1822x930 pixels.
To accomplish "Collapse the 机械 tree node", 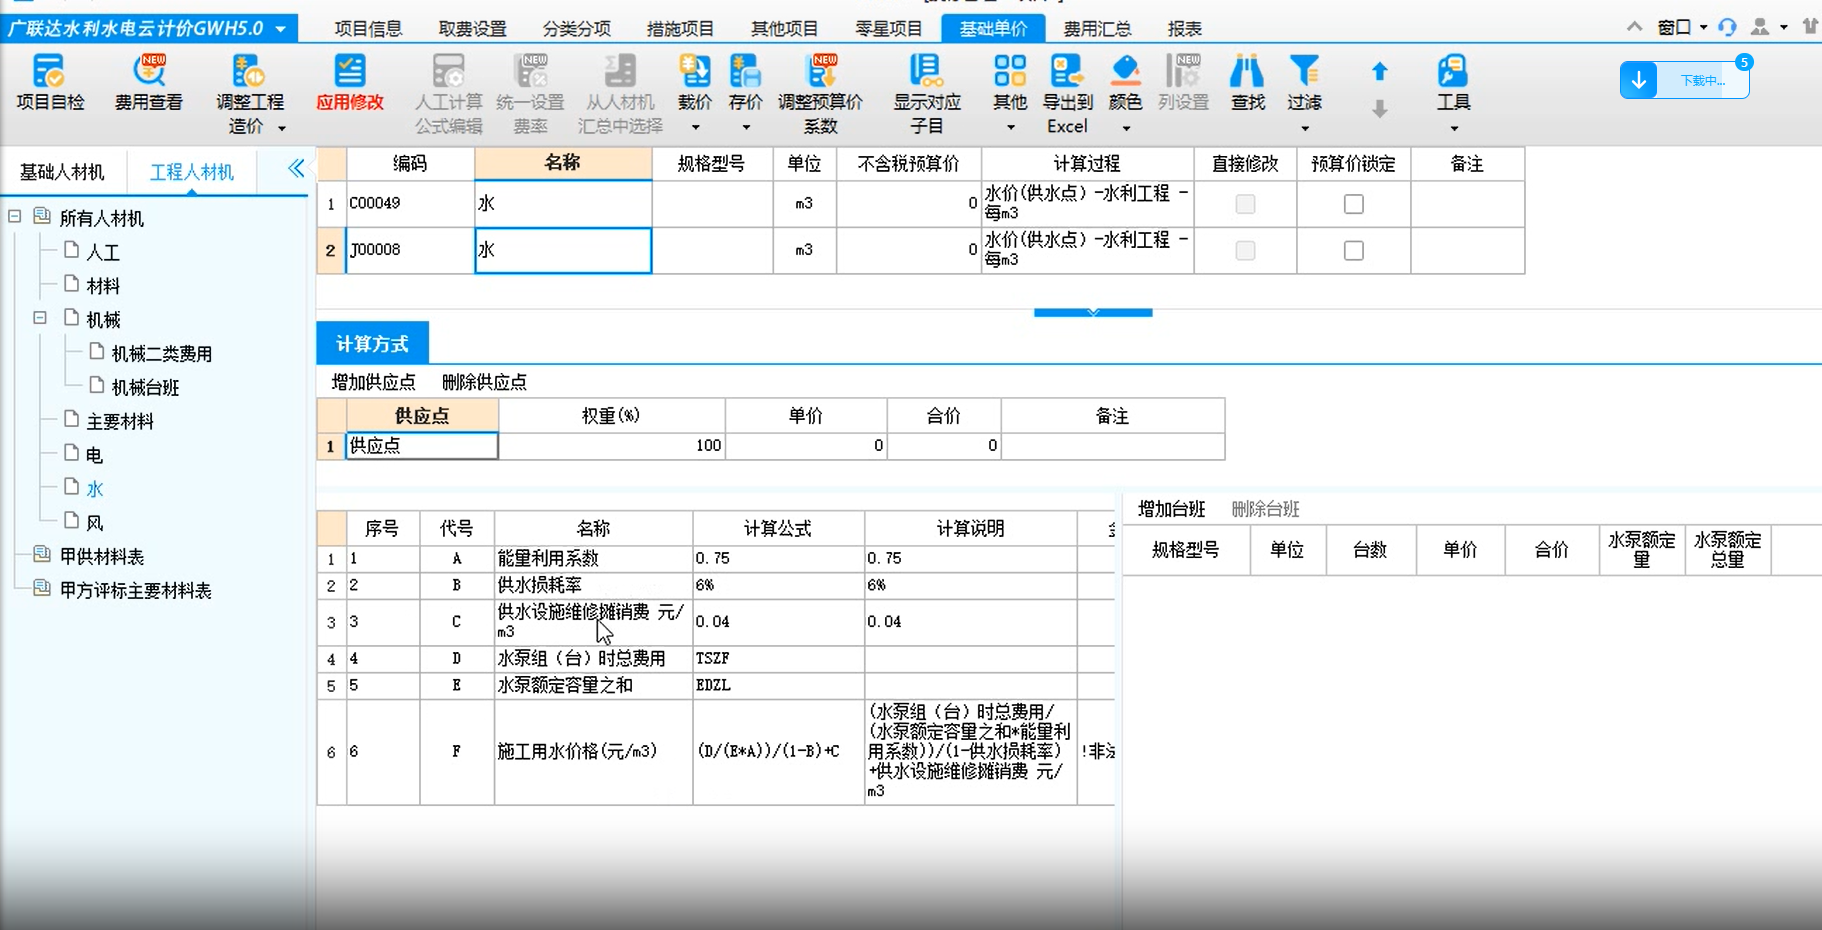I will 40,318.
